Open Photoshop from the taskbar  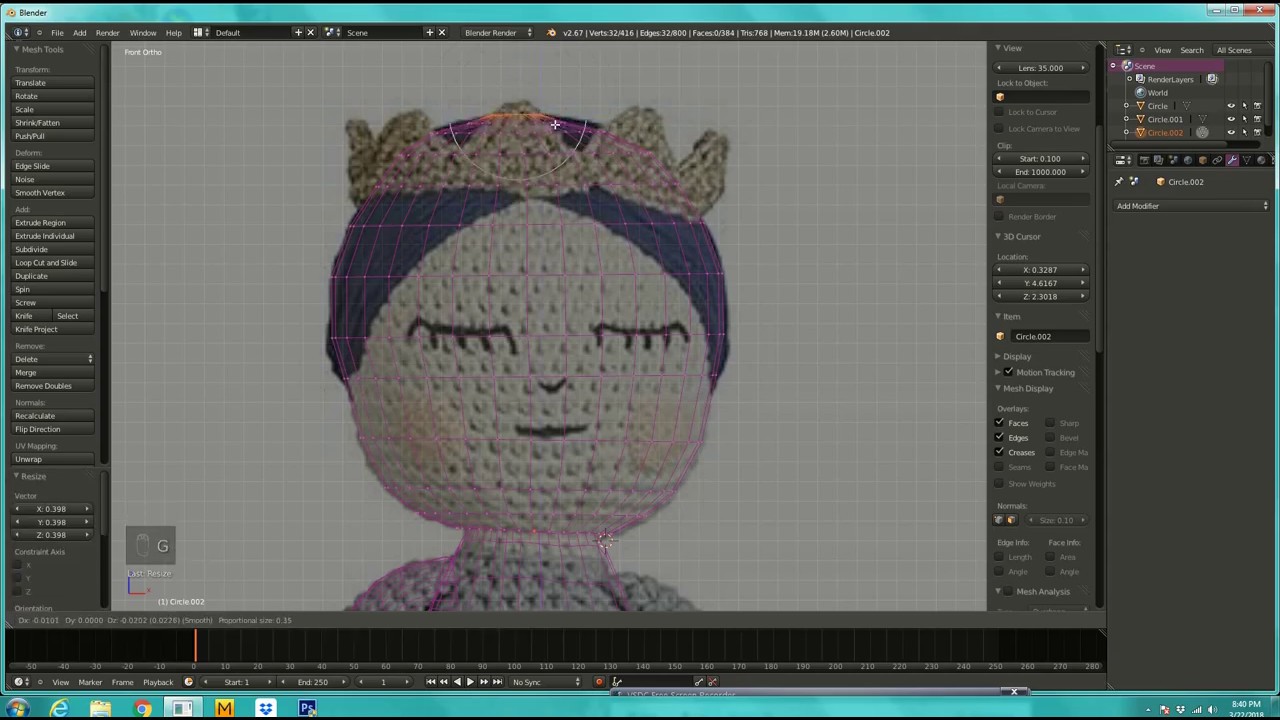point(307,709)
